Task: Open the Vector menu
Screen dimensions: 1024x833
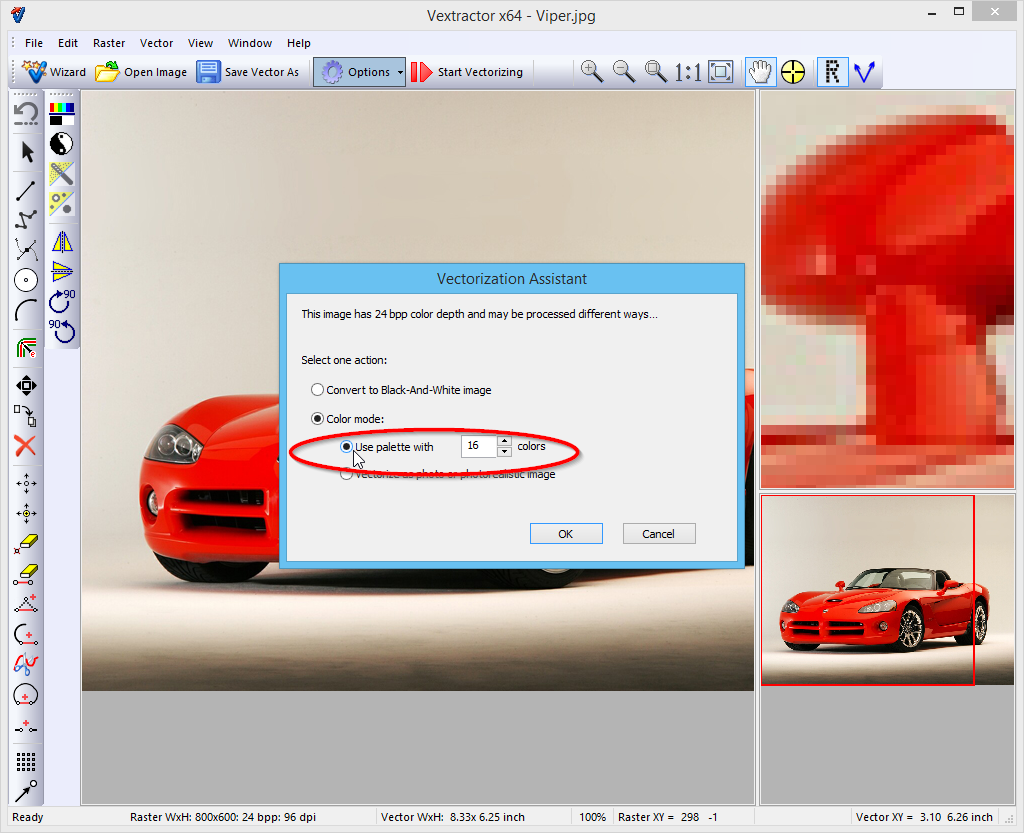Action: click(x=156, y=43)
